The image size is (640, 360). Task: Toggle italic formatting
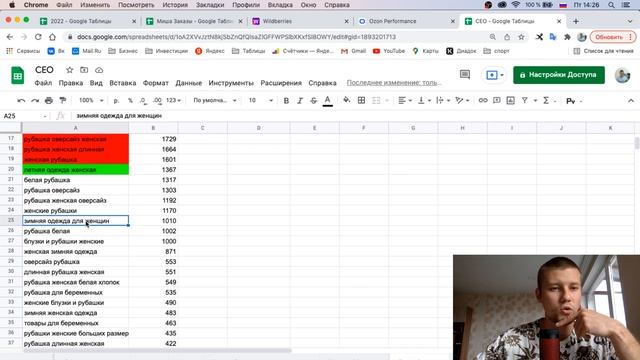[x=300, y=100]
